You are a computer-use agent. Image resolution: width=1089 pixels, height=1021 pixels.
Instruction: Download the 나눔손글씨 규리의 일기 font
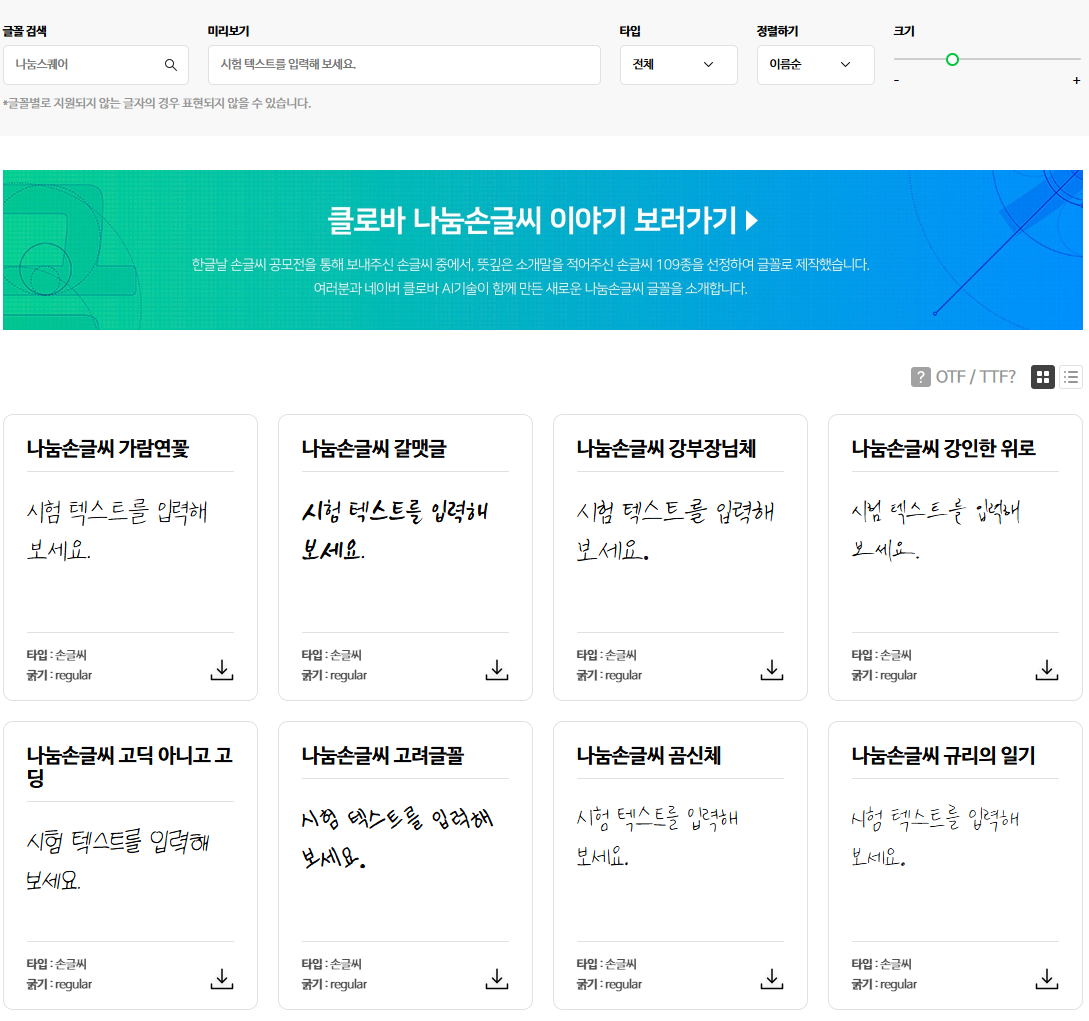click(x=1046, y=979)
